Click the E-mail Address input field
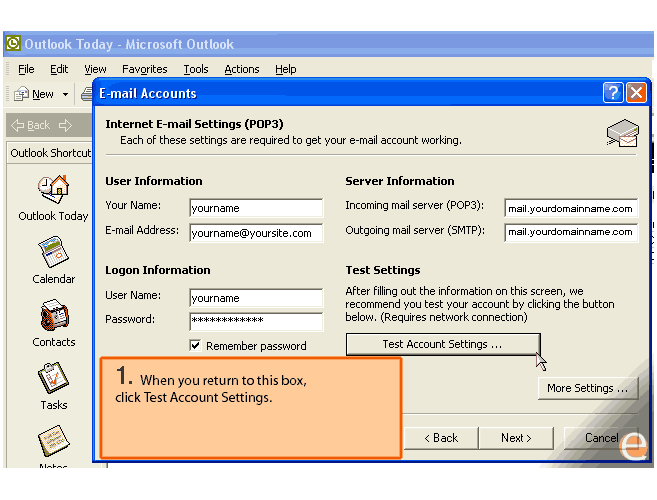The image size is (657, 500). [x=256, y=233]
